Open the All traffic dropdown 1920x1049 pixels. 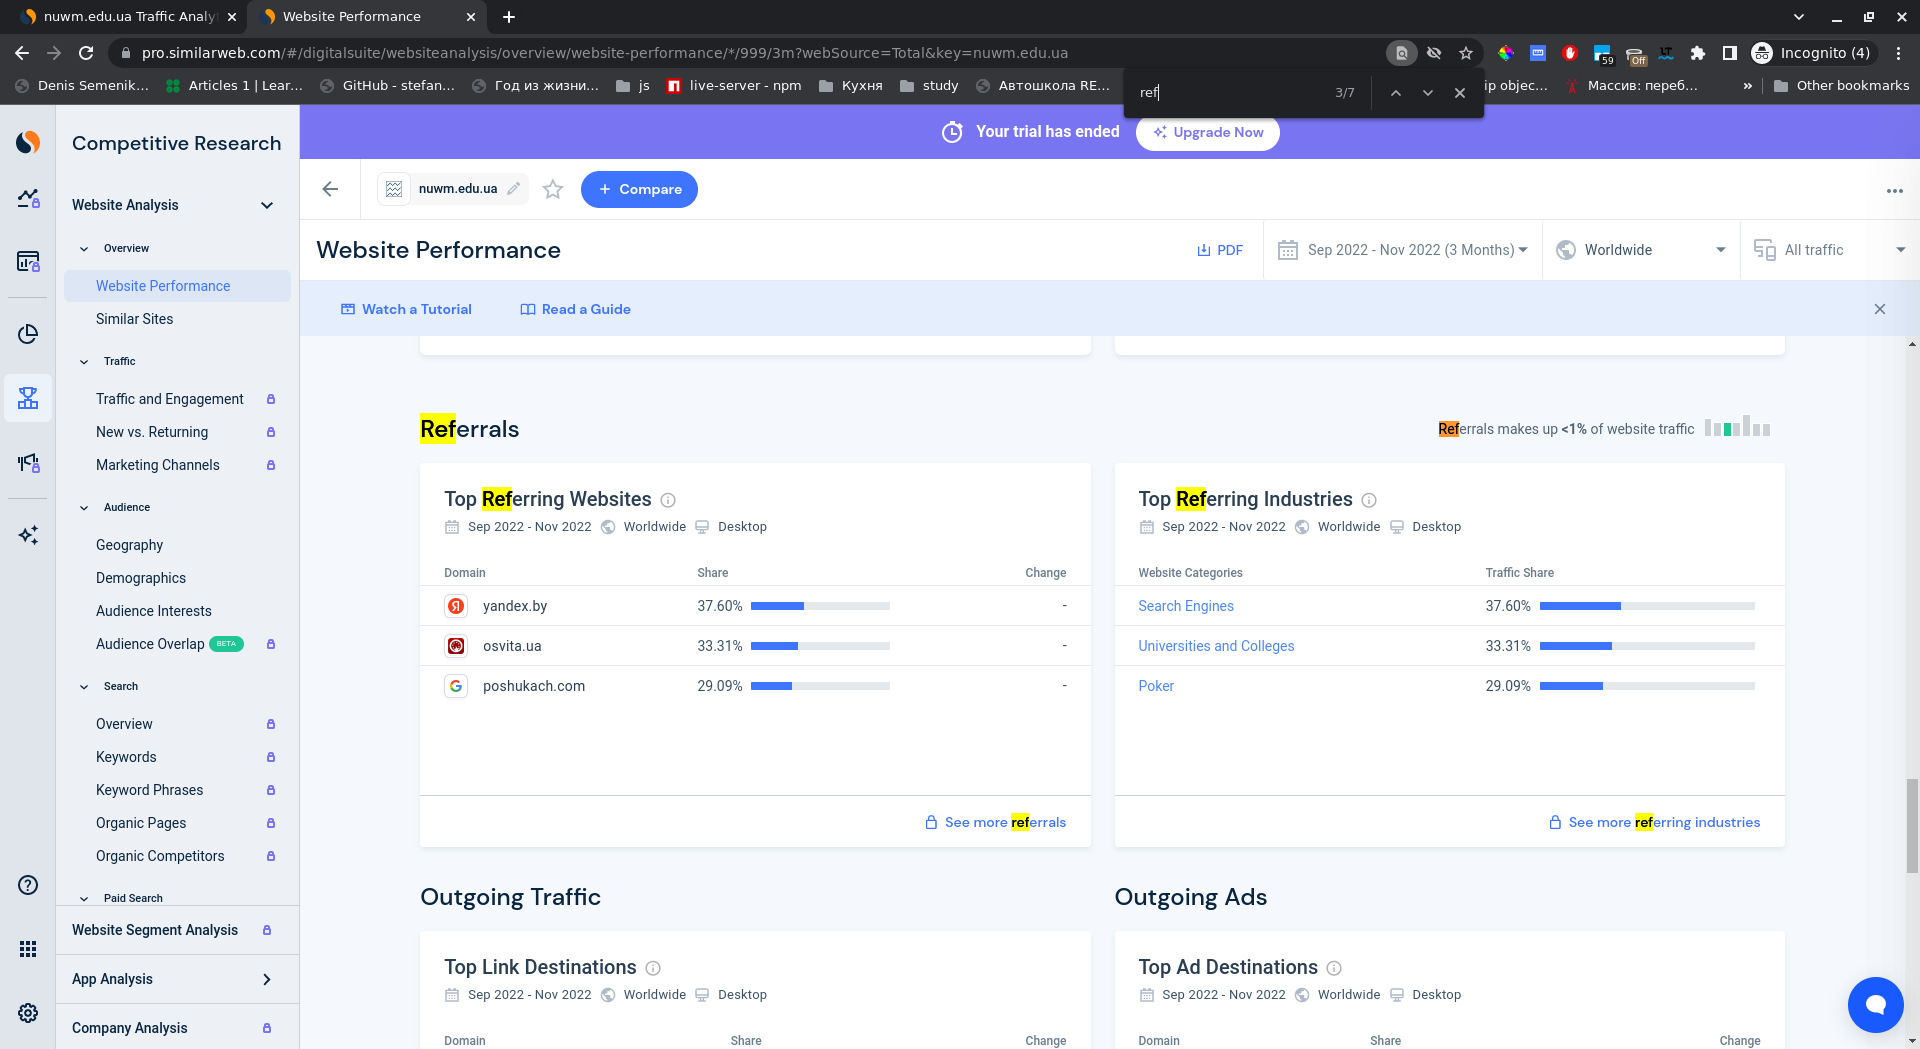click(1830, 250)
